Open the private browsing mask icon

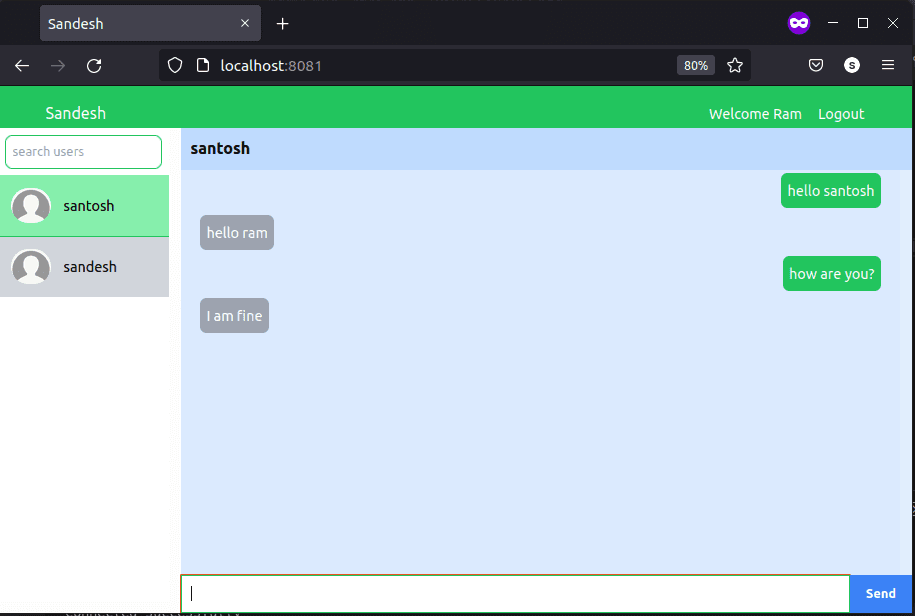[x=798, y=23]
